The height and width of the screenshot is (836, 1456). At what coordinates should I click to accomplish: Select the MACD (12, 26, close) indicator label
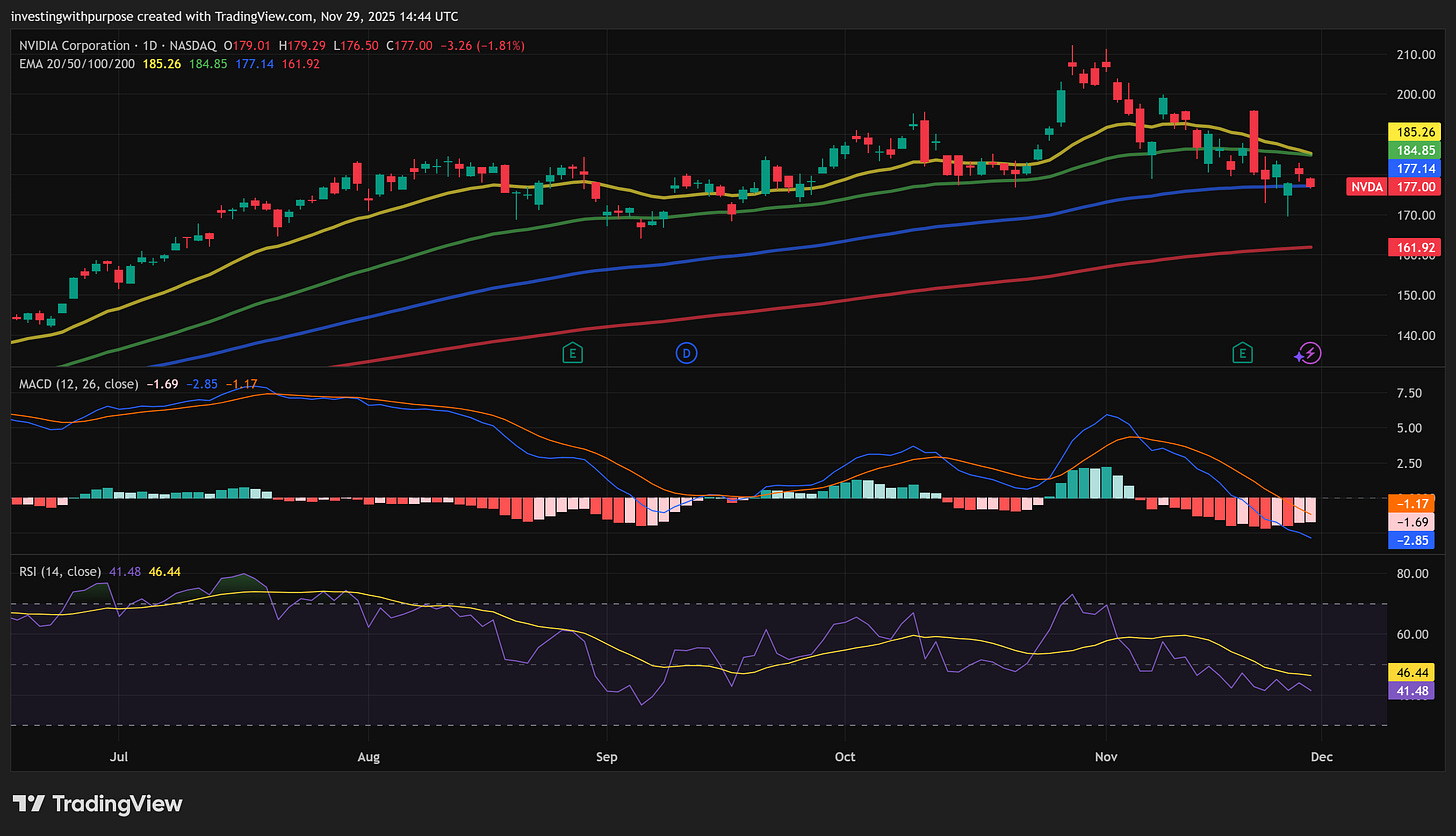point(80,383)
